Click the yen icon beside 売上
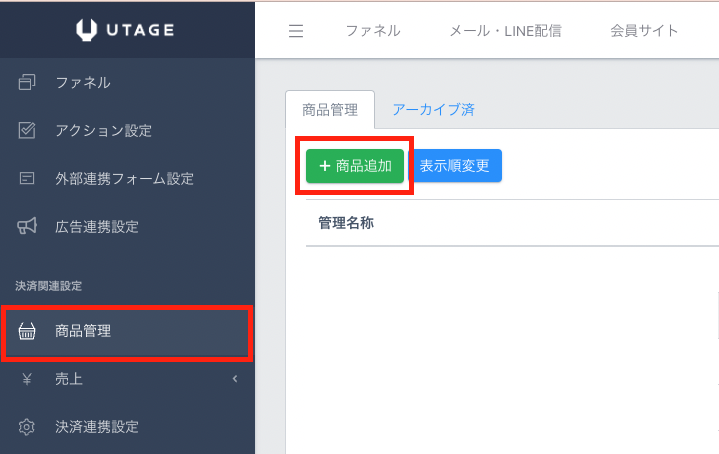This screenshot has width=719, height=454. coord(28,379)
